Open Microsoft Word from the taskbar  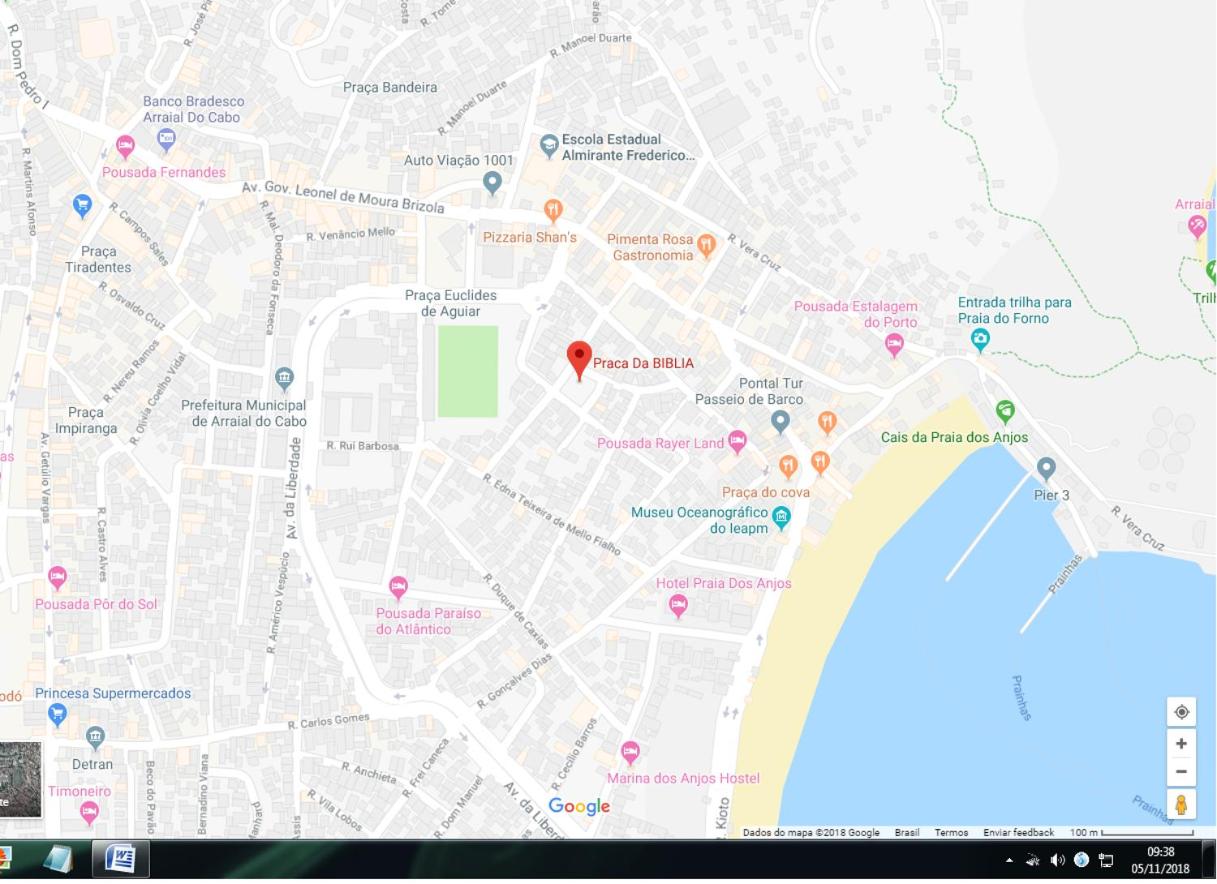click(120, 859)
